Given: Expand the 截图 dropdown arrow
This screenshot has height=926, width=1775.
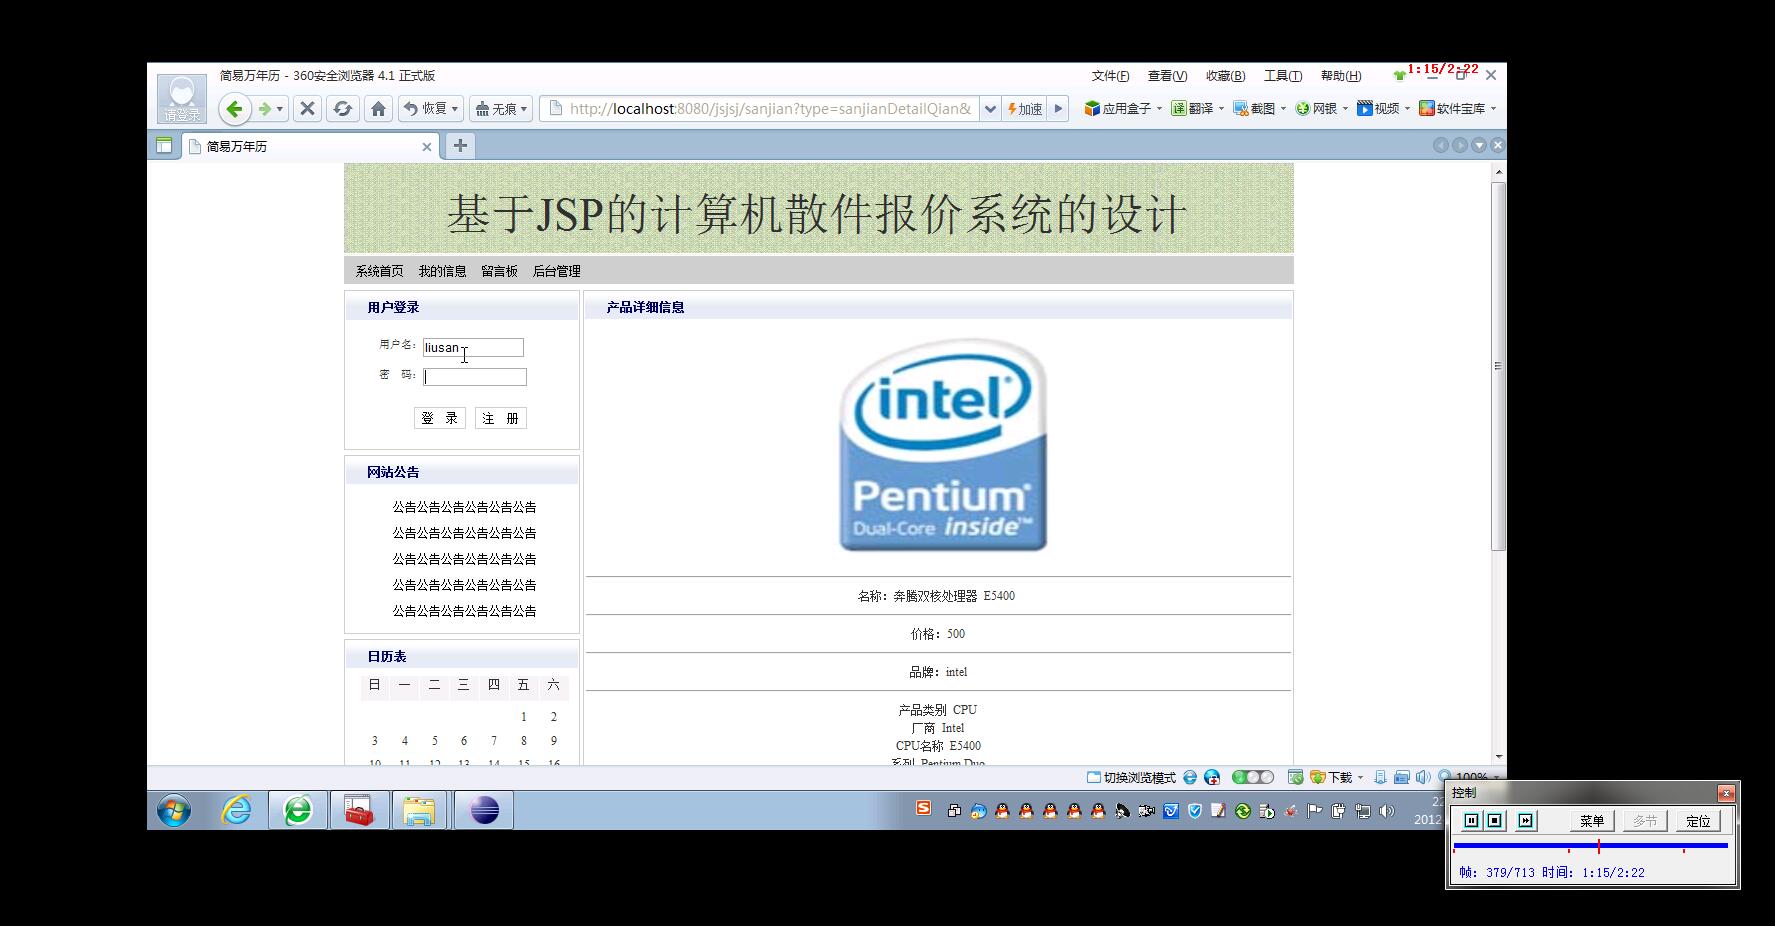Looking at the screenshot, I should coord(1283,109).
